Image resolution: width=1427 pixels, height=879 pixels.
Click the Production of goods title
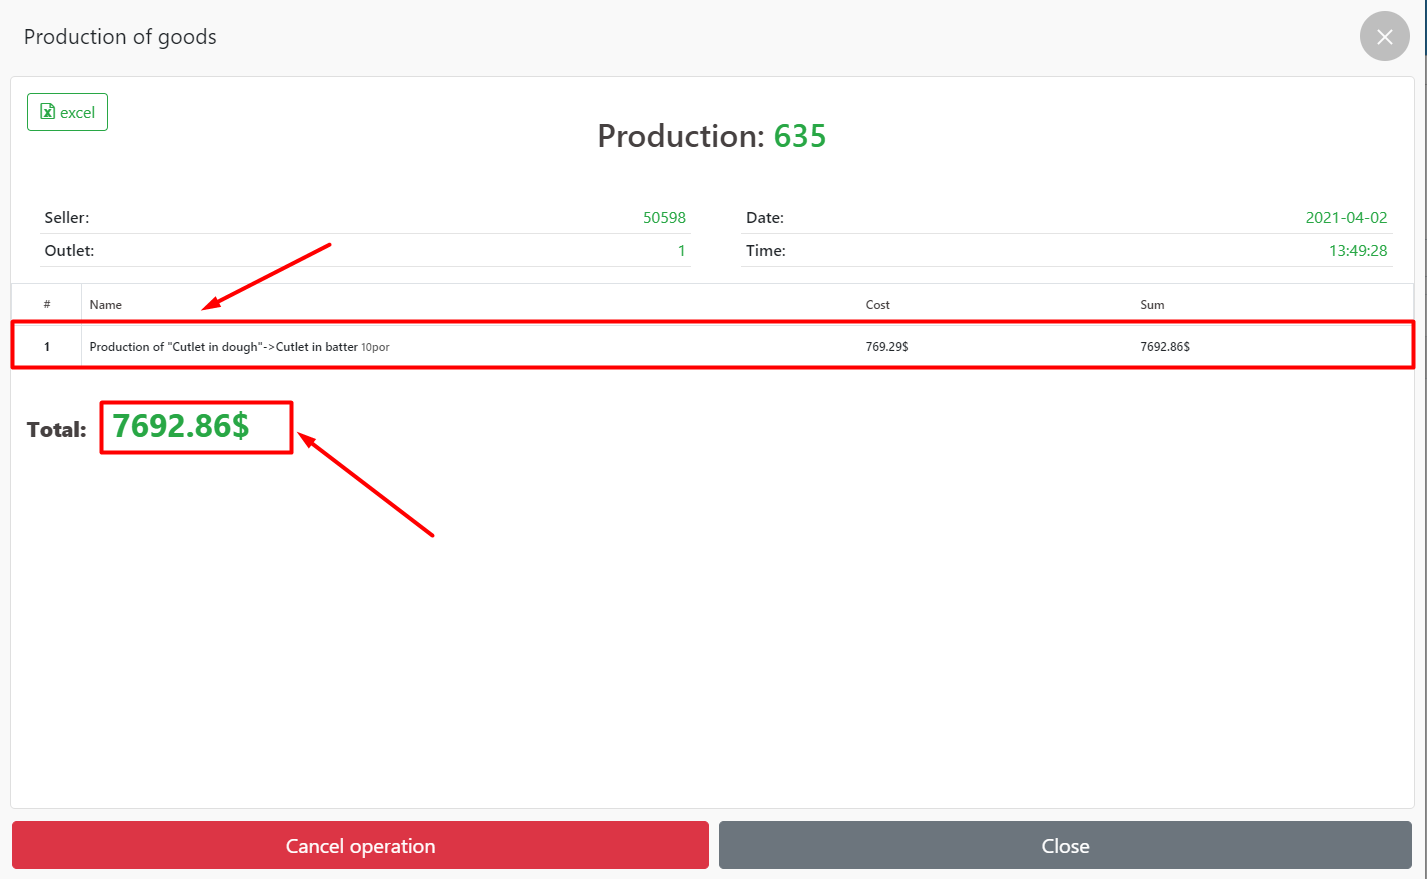120,37
